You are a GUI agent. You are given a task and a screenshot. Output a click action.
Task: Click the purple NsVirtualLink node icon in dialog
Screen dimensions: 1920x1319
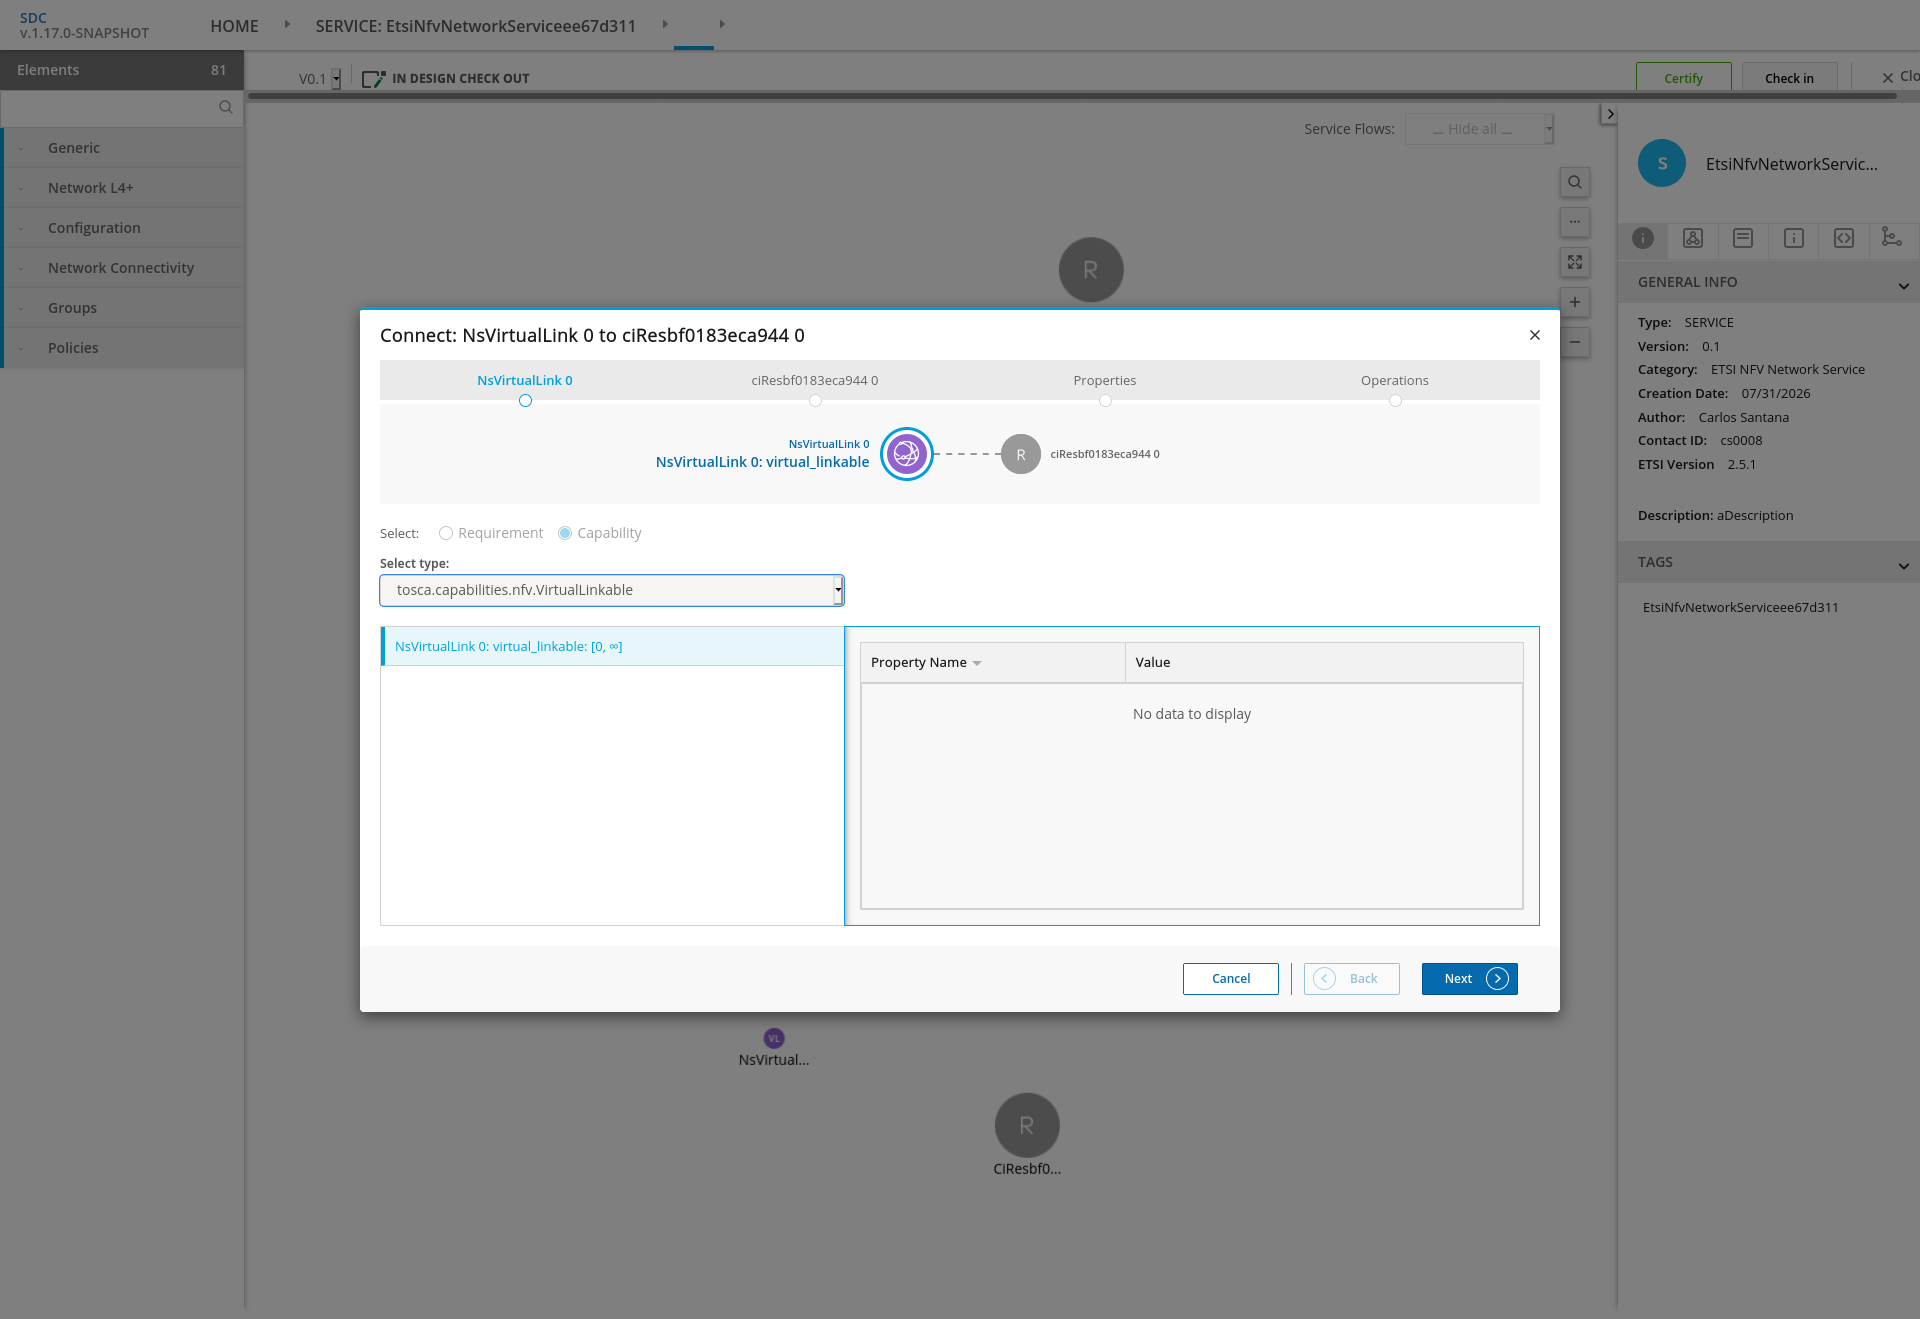[x=907, y=454]
